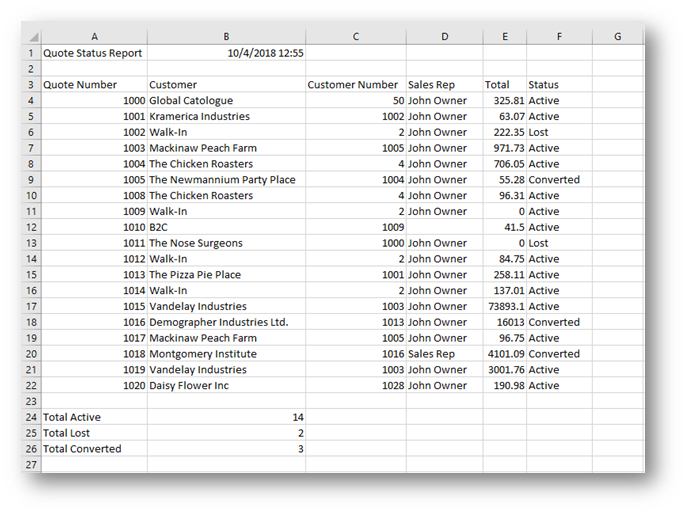This screenshot has height=515, width=687.
Task: Select the total cell 137.01
Action: (505, 290)
